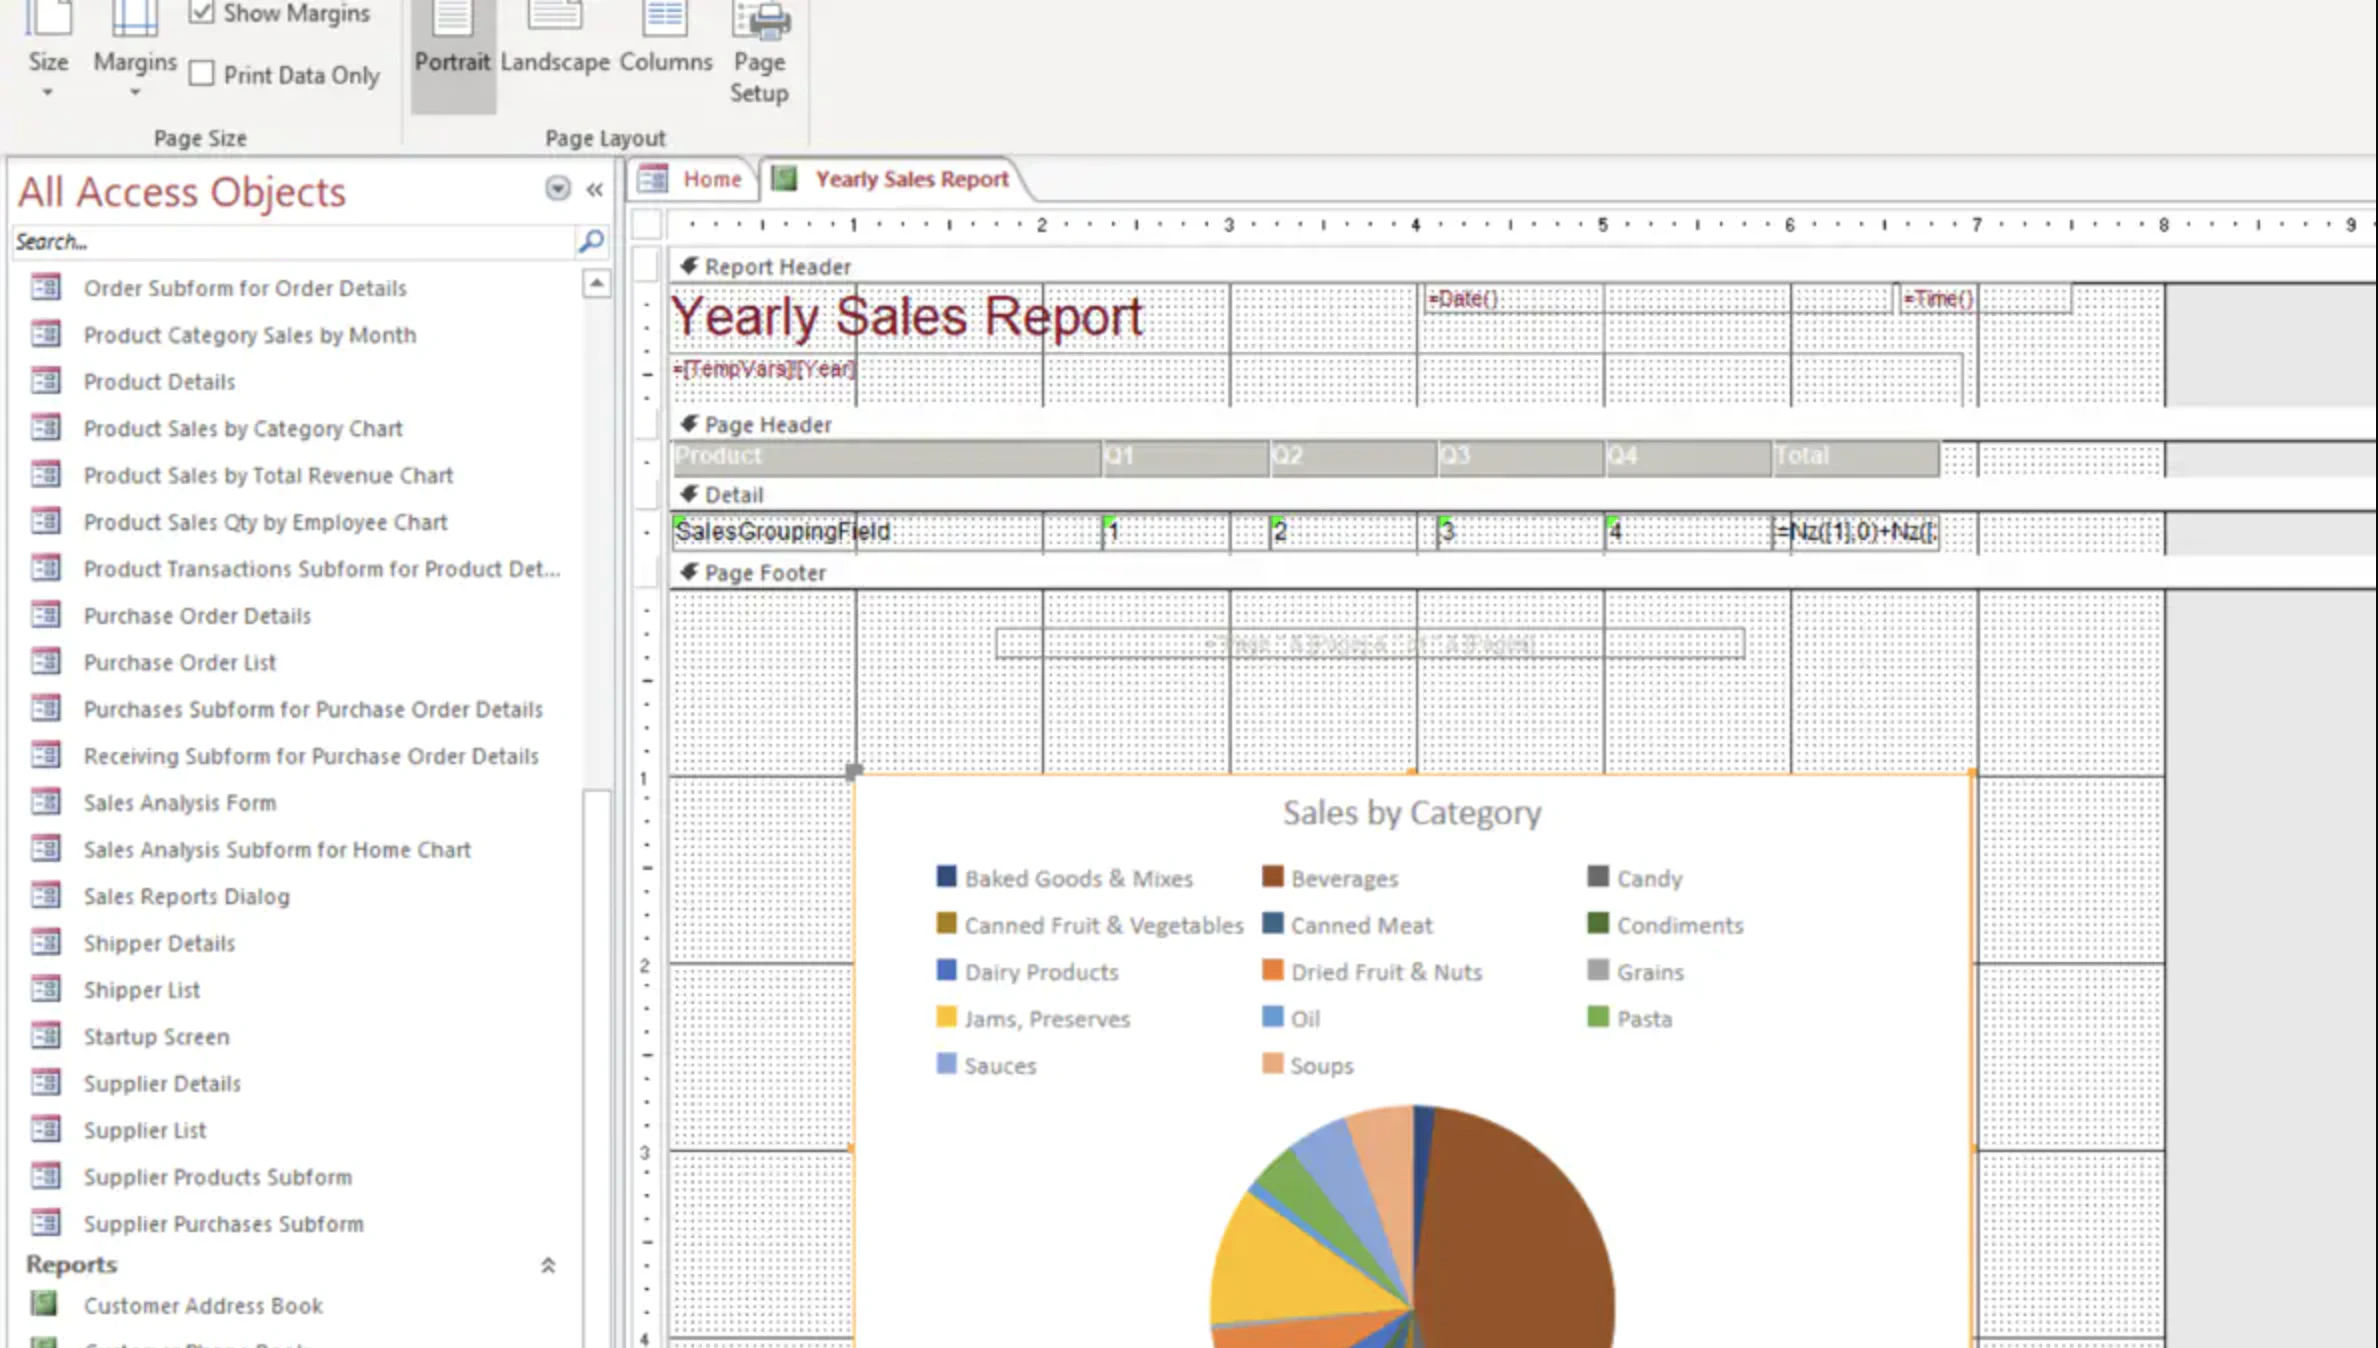
Task: Select the Yearly Sales Report tab
Action: (x=910, y=179)
